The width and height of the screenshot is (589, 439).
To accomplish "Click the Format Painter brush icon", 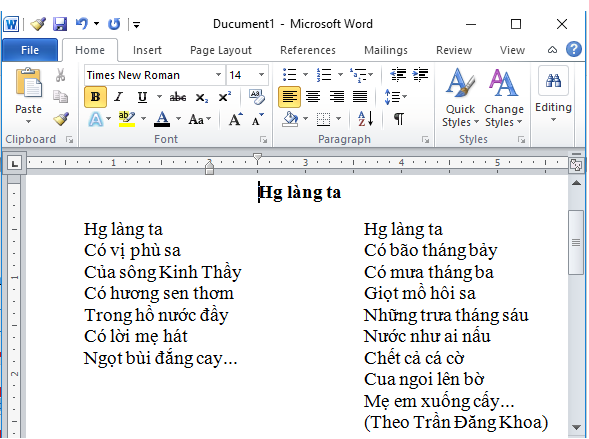I will coord(61,119).
